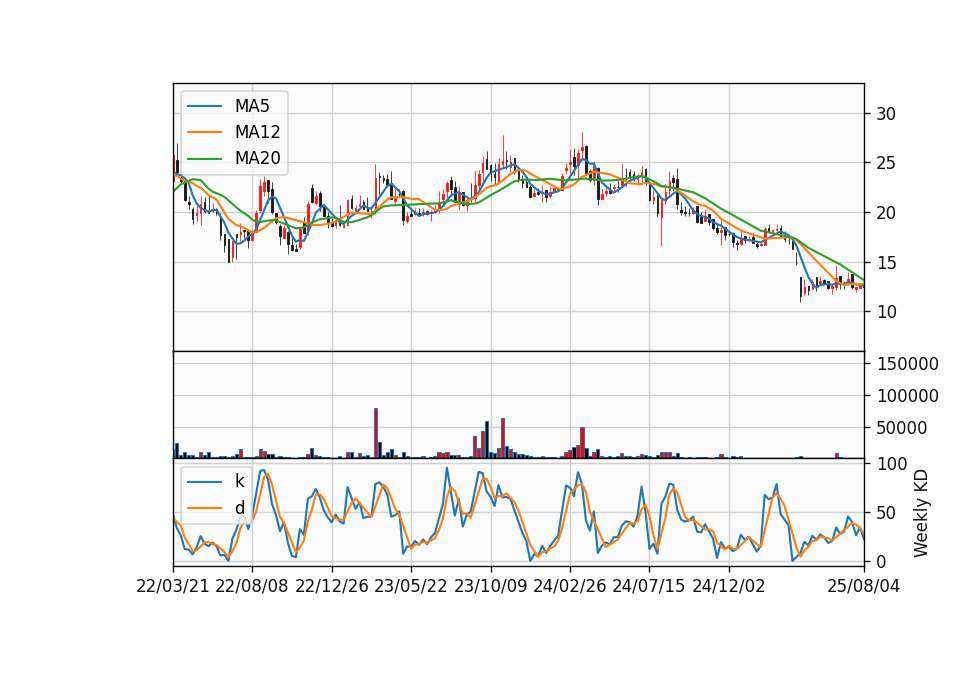Click the 24/02/26 date label
Viewport: 960px width, 690px height.
tap(569, 586)
